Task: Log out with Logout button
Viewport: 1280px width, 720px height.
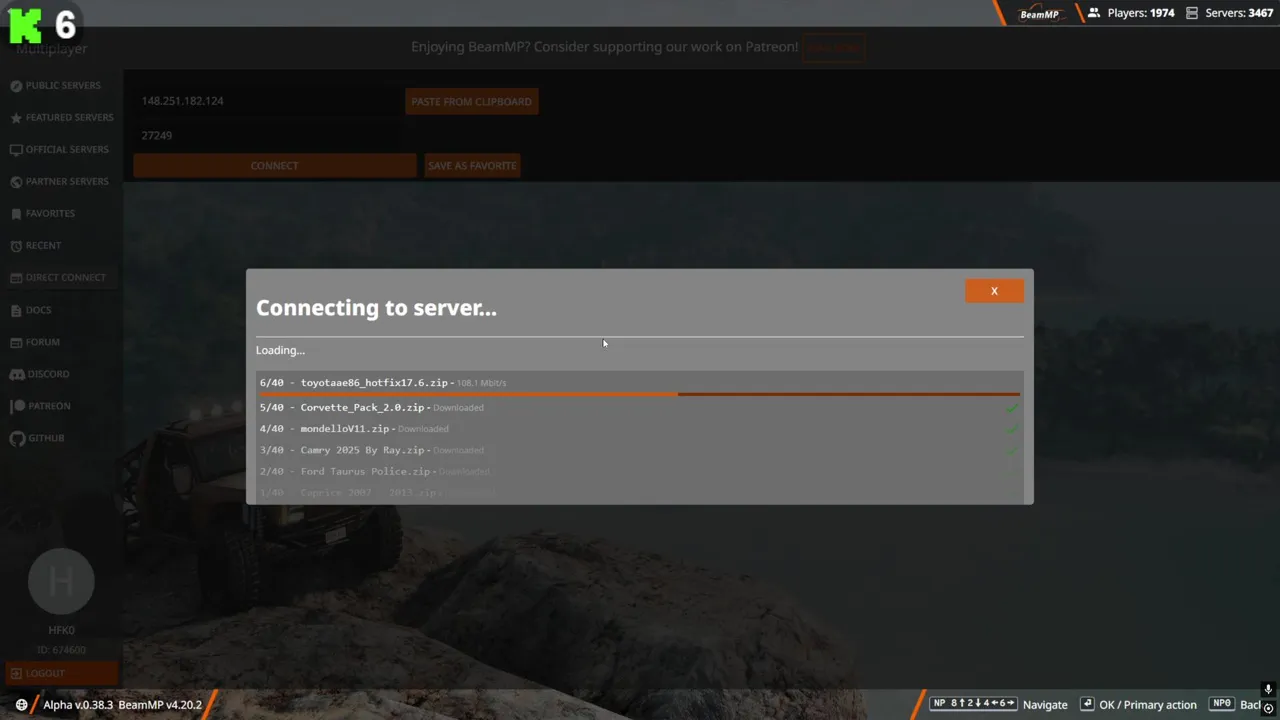Action: click(x=61, y=673)
